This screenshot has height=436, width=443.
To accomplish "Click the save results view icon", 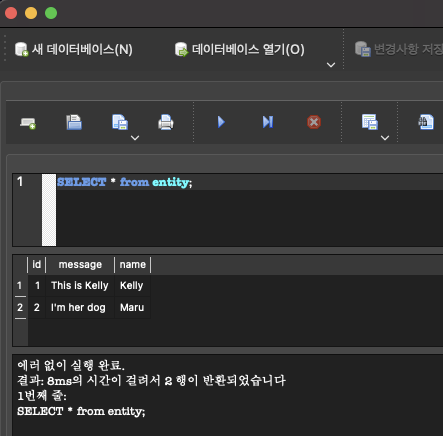I will (370, 122).
